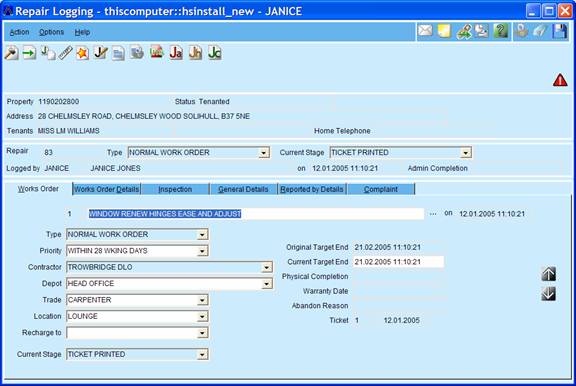Click the orange star burst icon

coord(83,53)
